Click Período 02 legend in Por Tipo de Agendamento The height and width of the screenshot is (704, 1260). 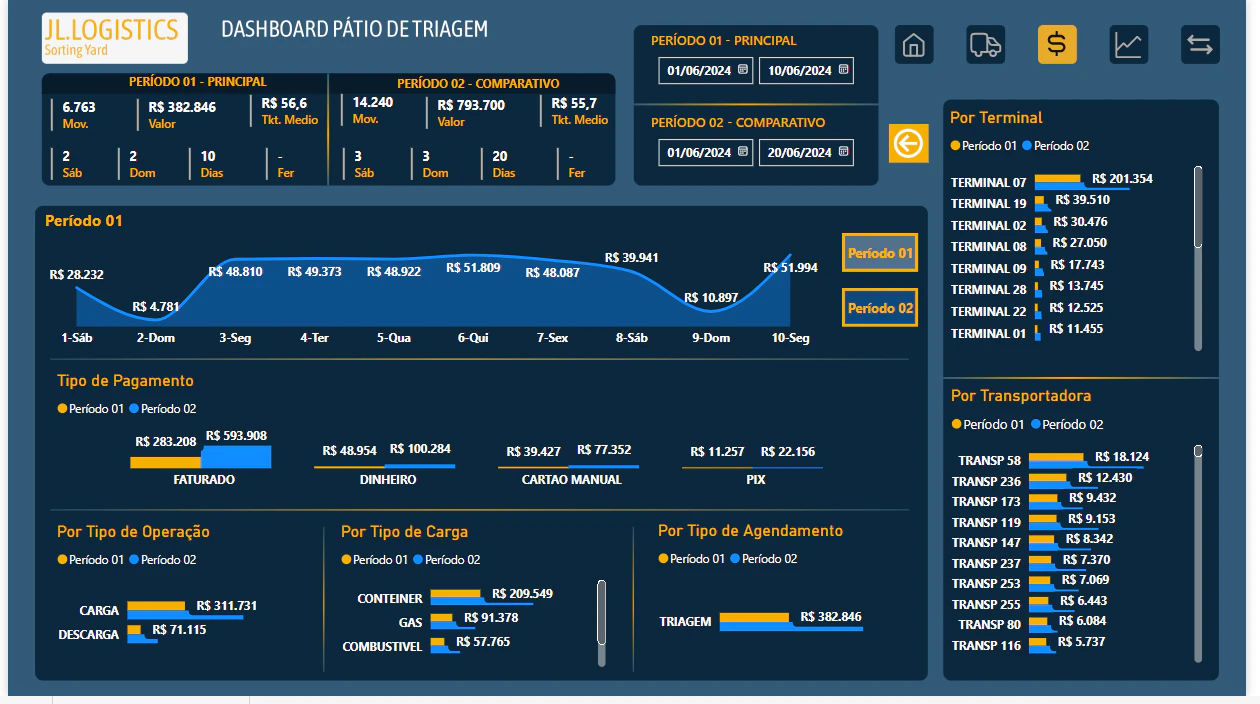[x=764, y=558]
